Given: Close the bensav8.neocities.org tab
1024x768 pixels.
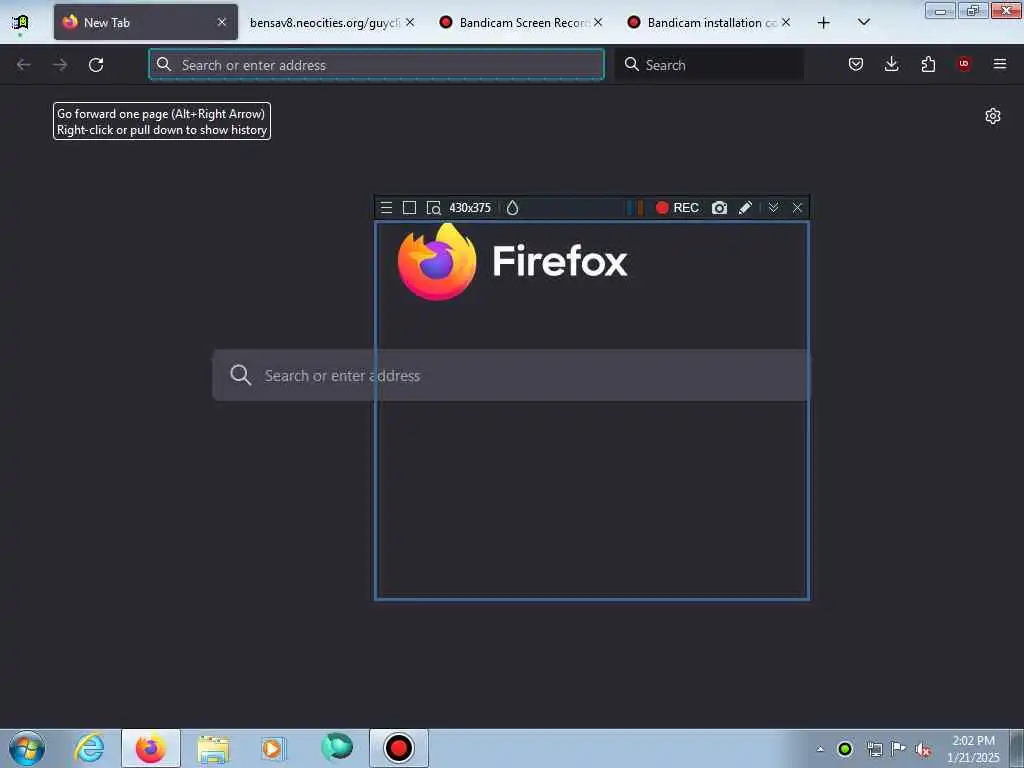Looking at the screenshot, I should (x=409, y=22).
